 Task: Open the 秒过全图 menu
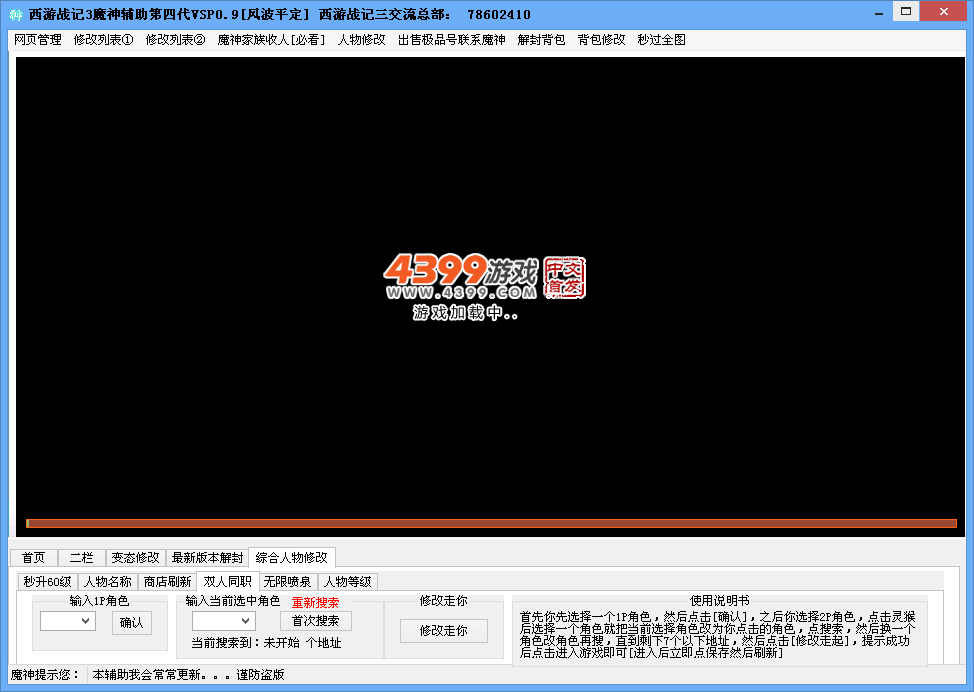[x=662, y=40]
